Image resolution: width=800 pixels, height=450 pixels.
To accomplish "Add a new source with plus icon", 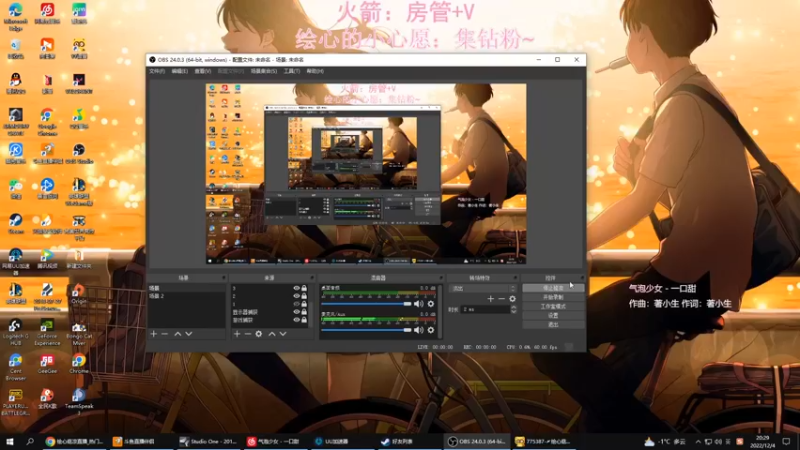I will coord(237,334).
